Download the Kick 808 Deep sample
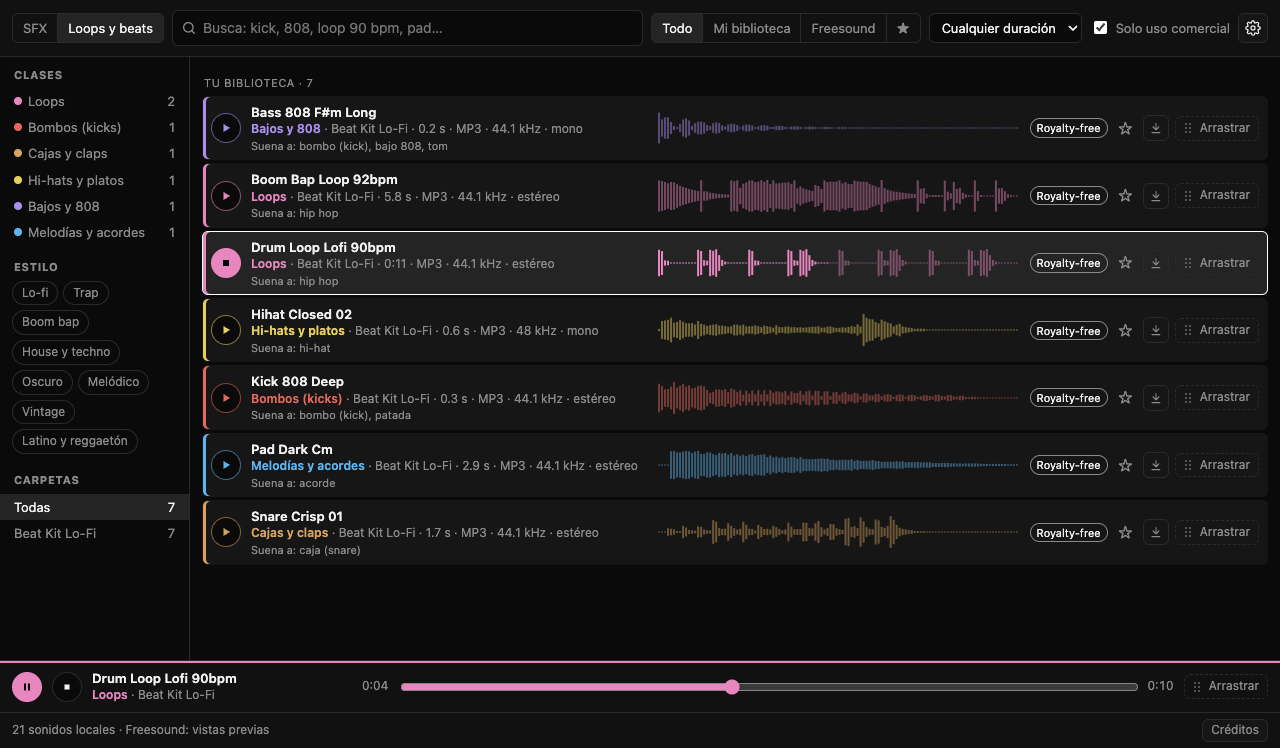 [1156, 398]
